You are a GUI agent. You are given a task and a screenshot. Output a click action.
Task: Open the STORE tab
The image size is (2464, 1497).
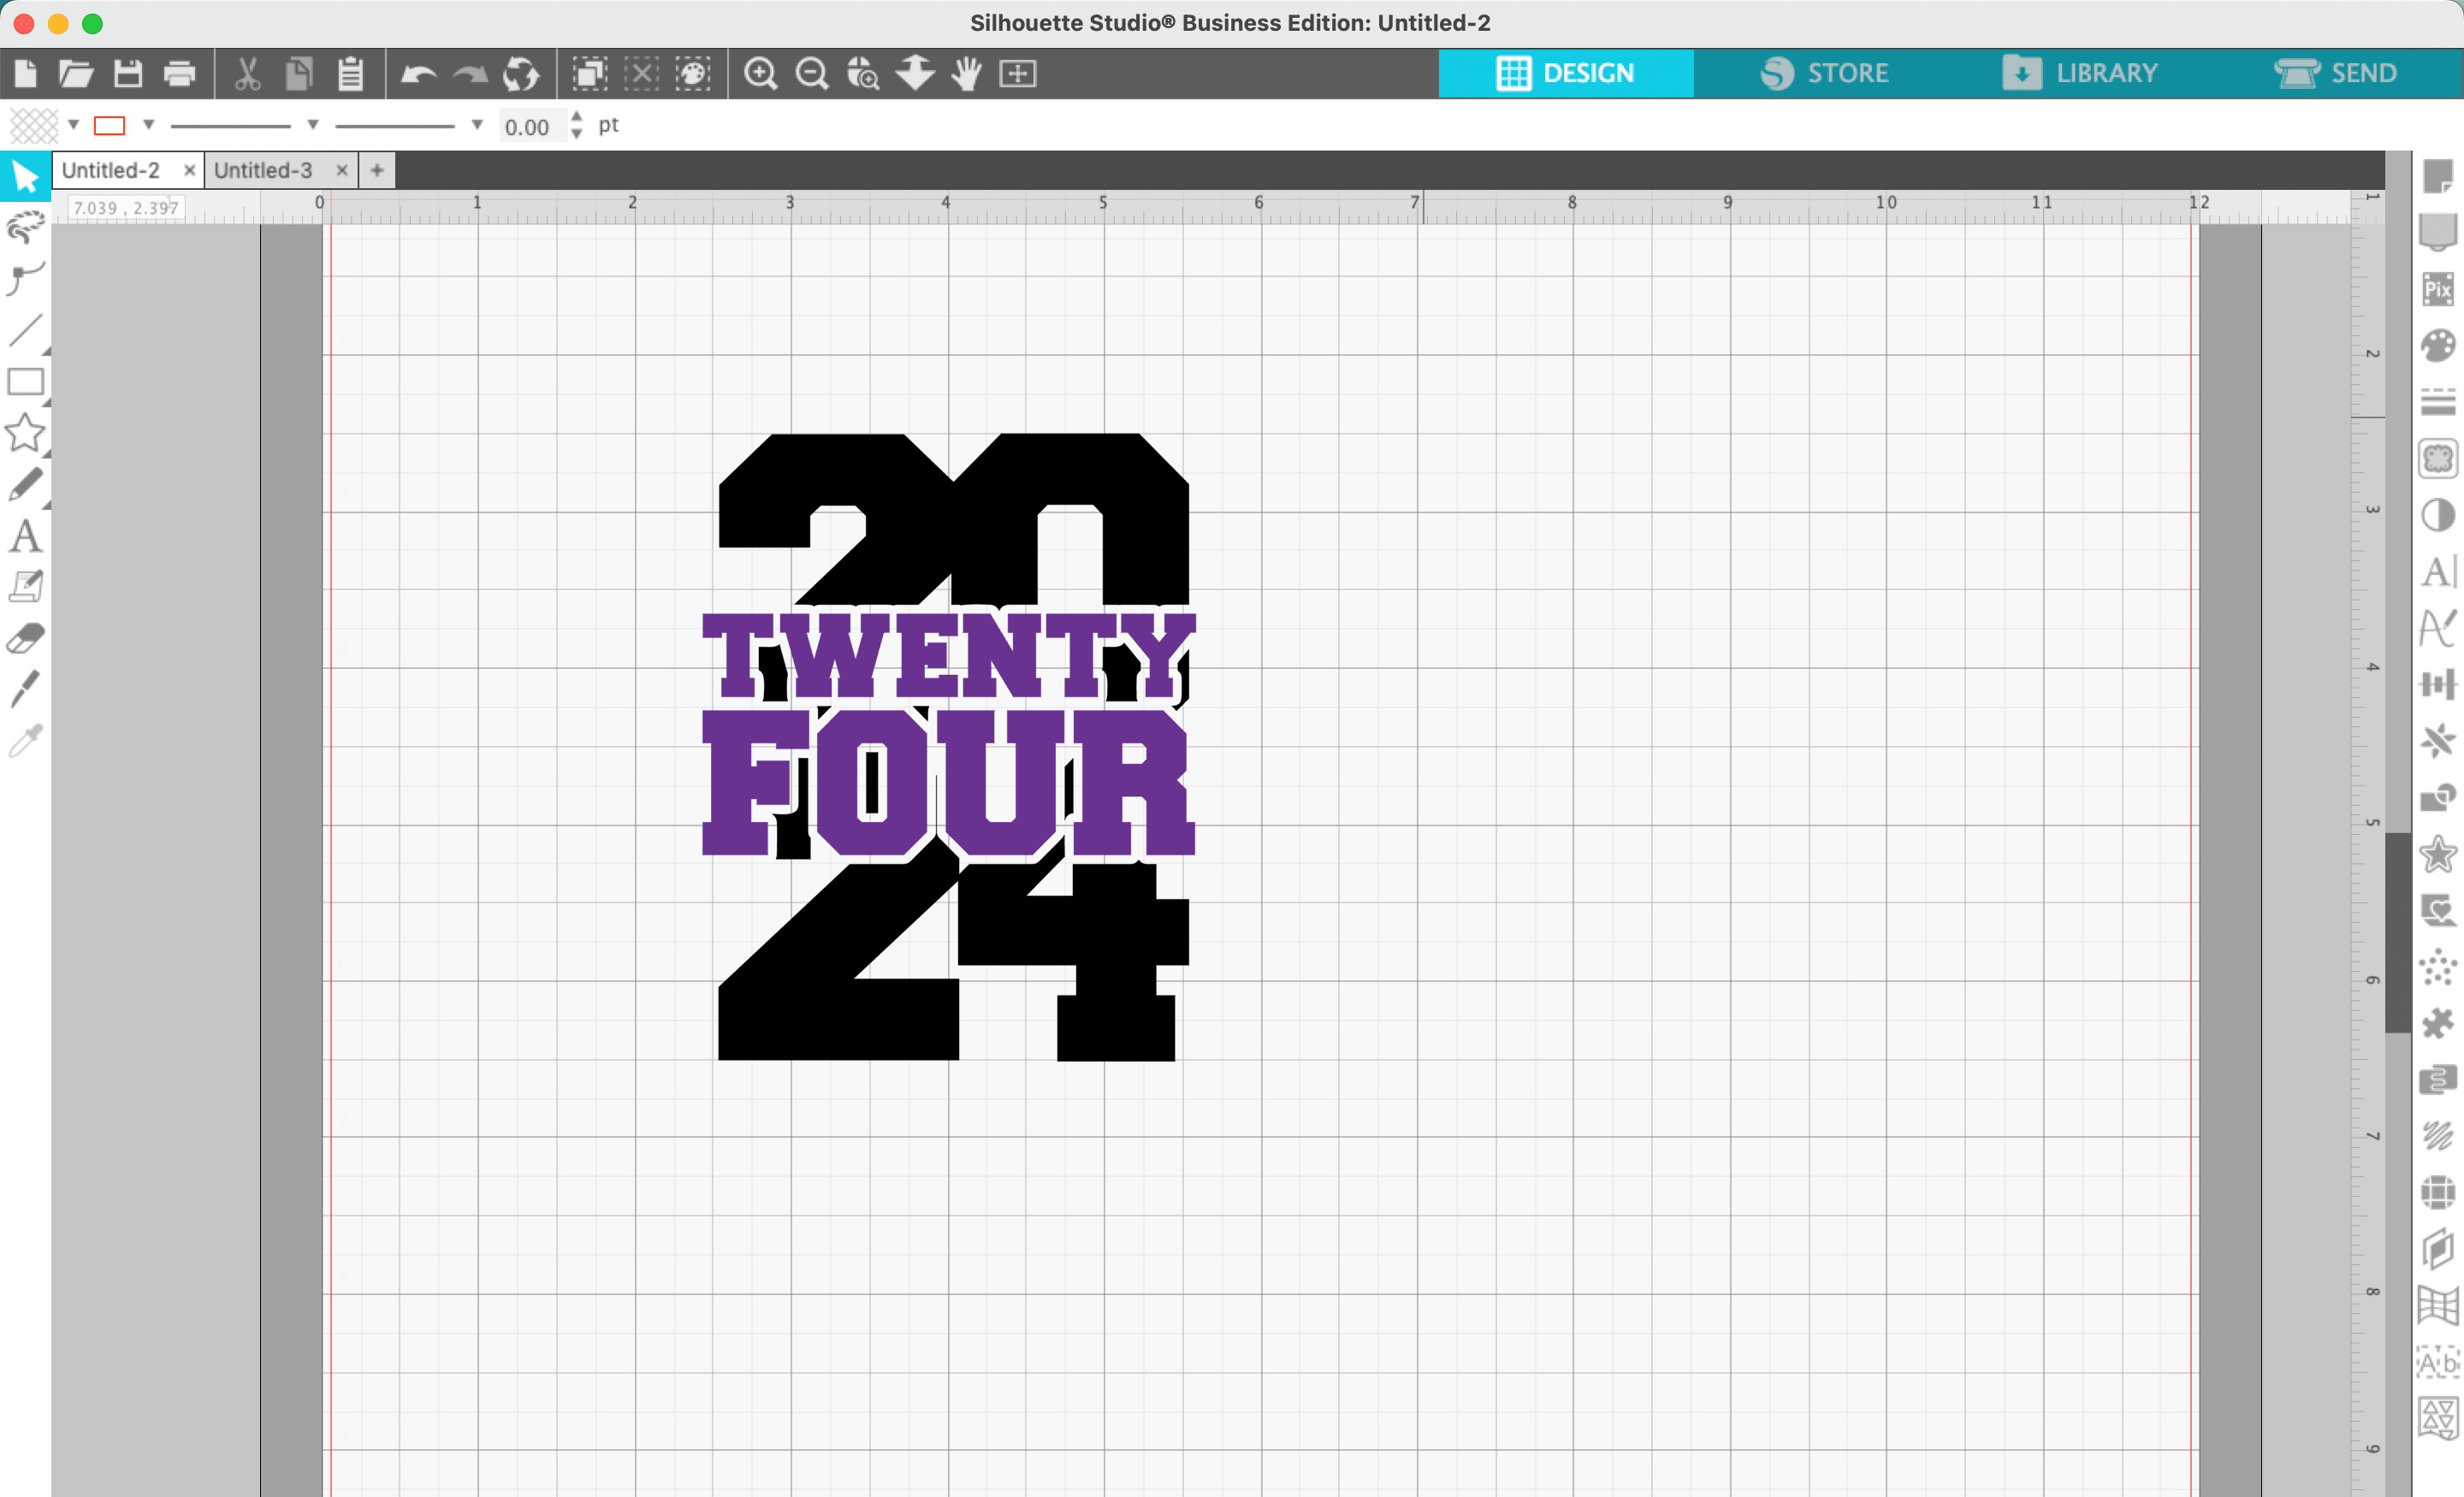pos(1825,73)
